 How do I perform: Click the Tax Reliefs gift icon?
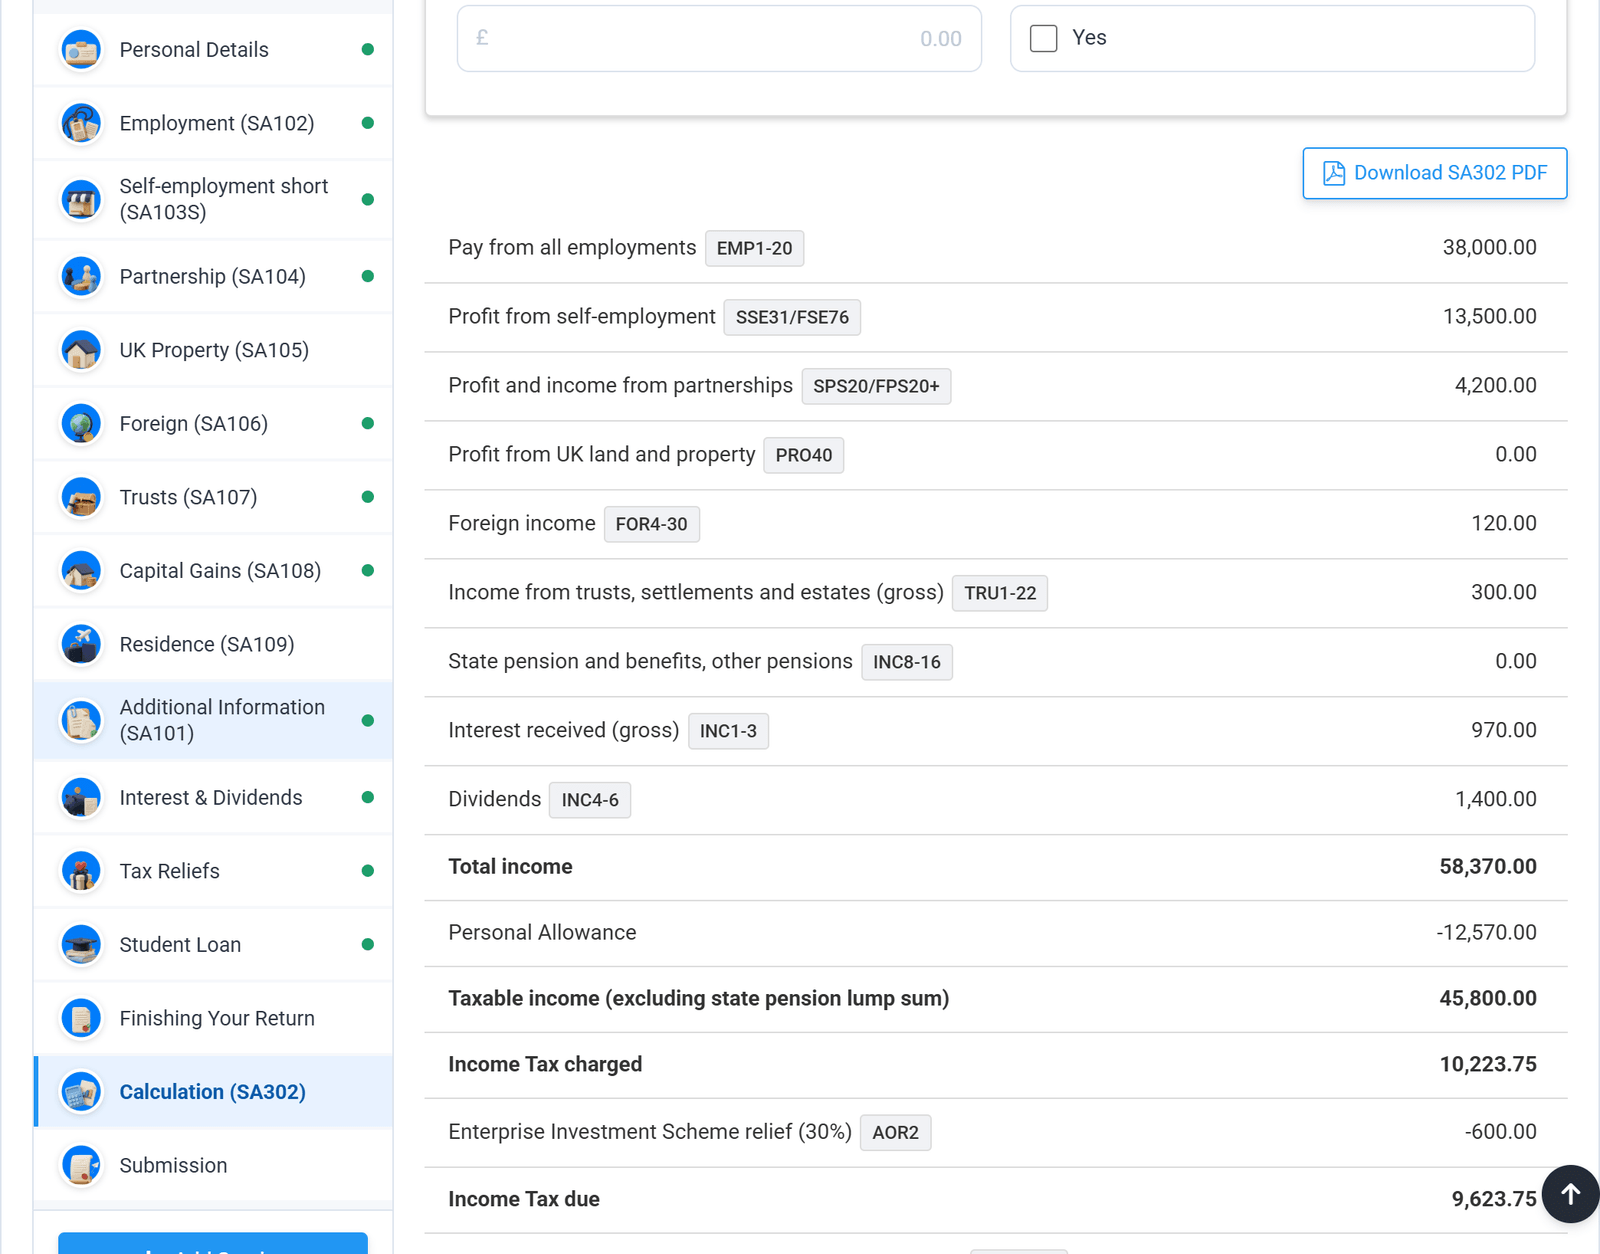click(x=81, y=871)
